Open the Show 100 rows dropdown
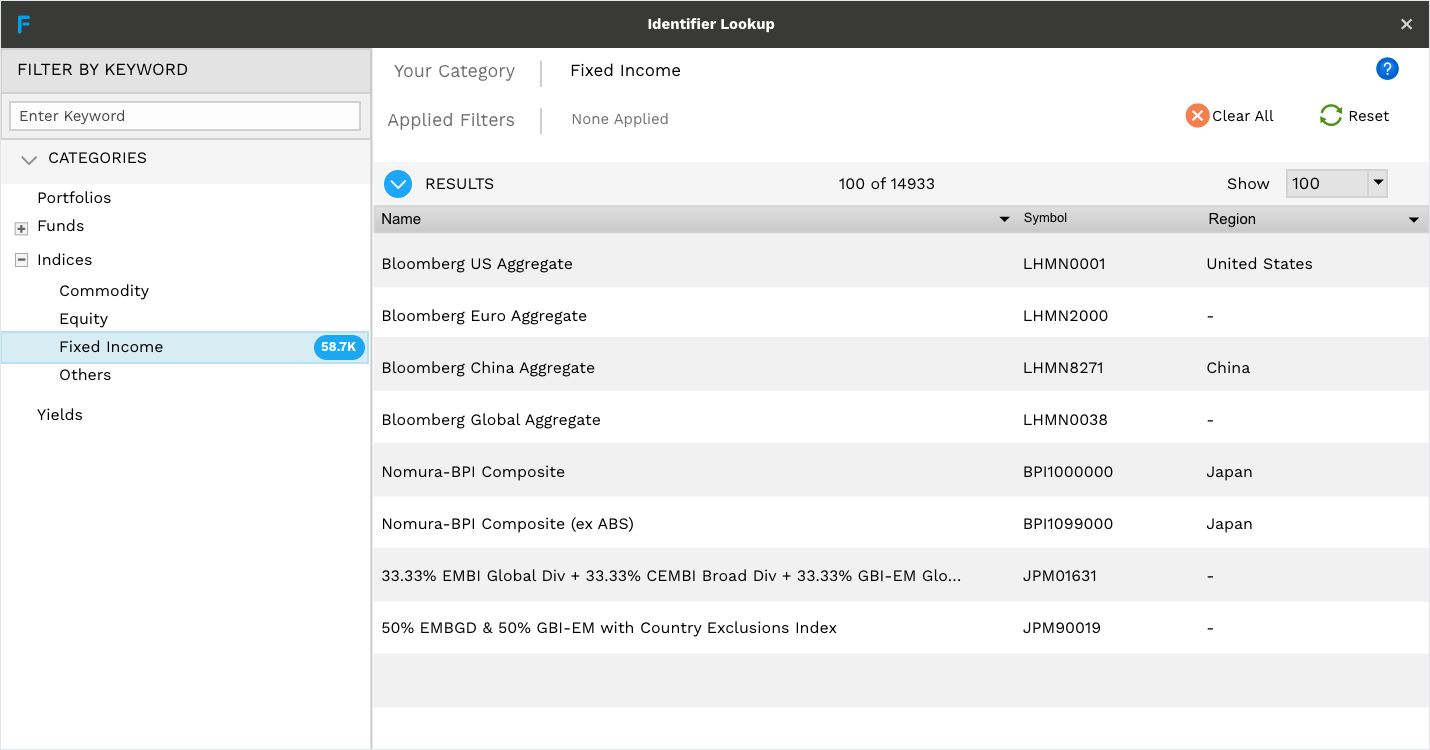The height and width of the screenshot is (750, 1430). coord(1378,183)
